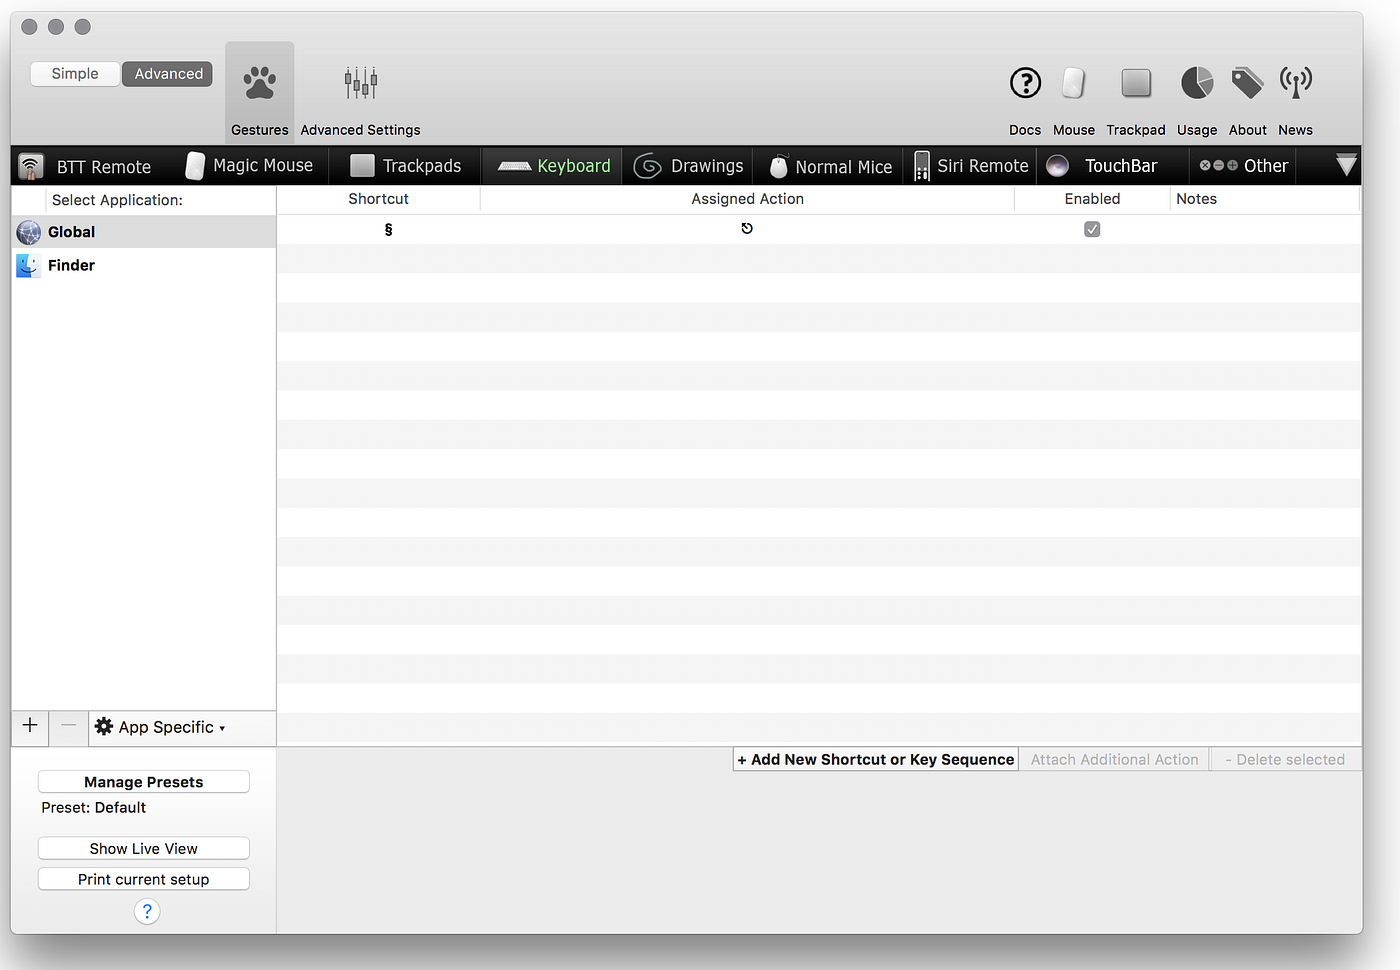Select Simple mode
This screenshot has width=1400, height=970.
tap(75, 74)
